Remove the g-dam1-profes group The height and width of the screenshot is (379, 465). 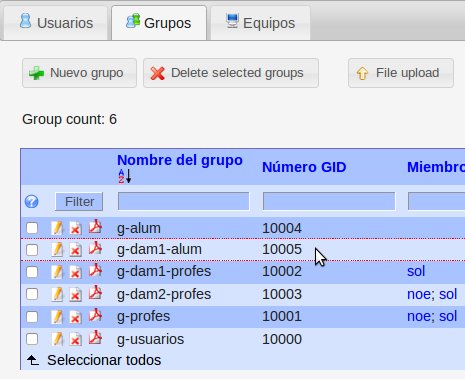point(76,272)
